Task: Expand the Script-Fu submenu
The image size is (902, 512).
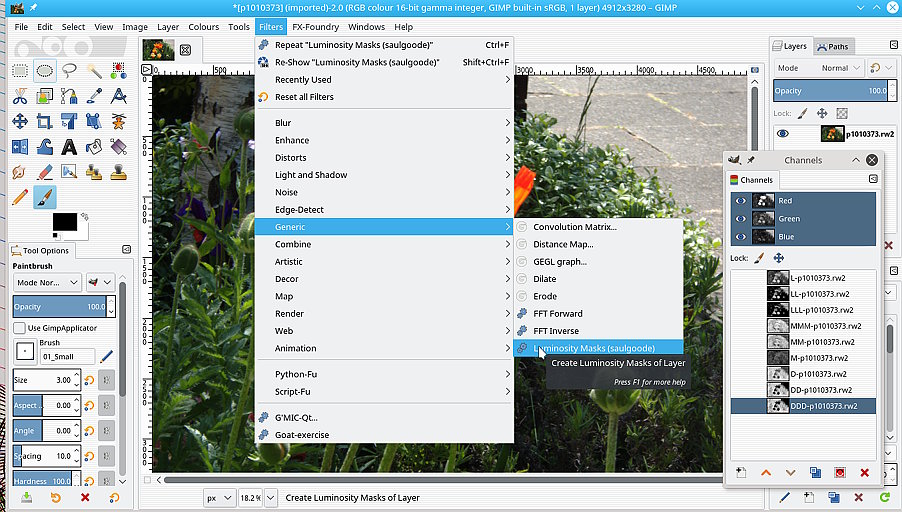Action: coord(384,392)
